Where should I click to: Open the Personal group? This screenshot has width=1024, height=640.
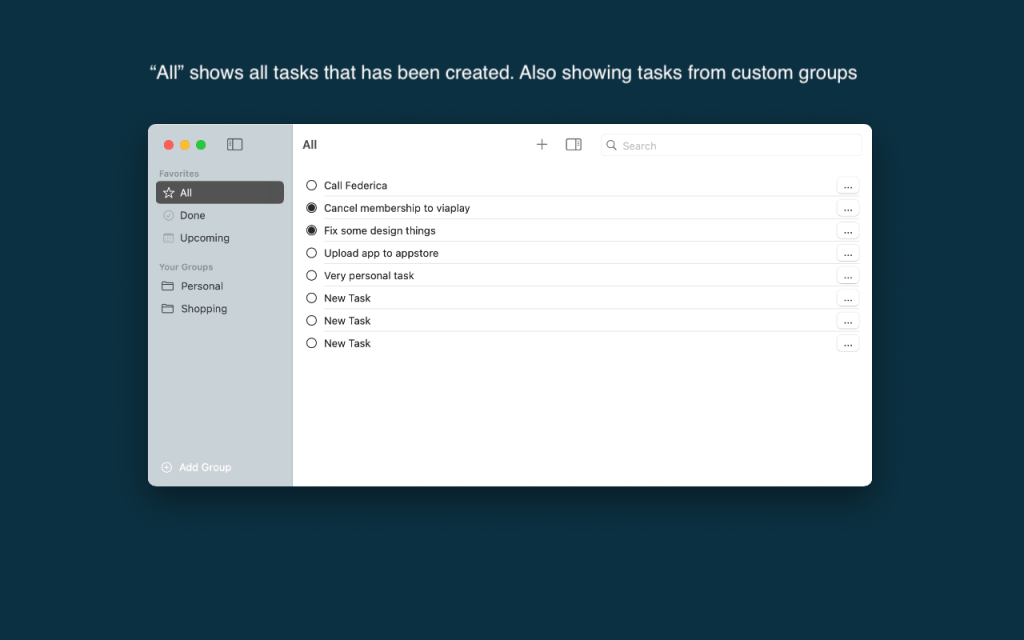click(x=201, y=286)
